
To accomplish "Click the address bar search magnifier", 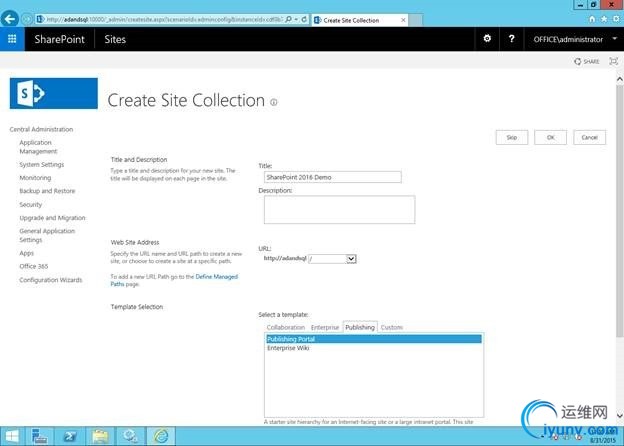I will tap(289, 19).
